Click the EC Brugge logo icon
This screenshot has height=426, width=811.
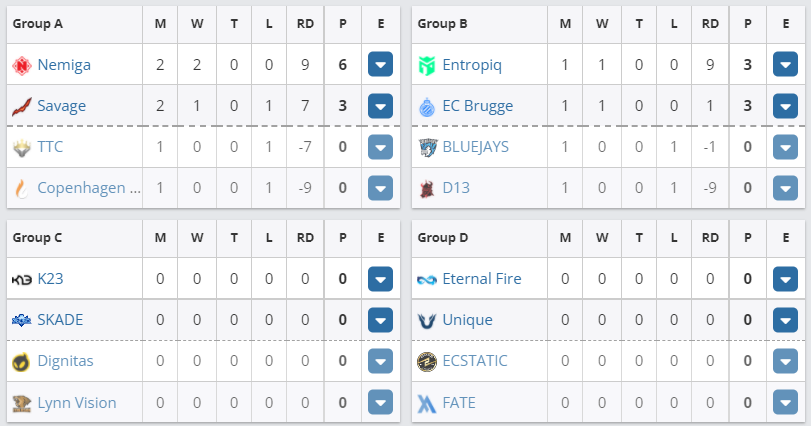point(428,106)
